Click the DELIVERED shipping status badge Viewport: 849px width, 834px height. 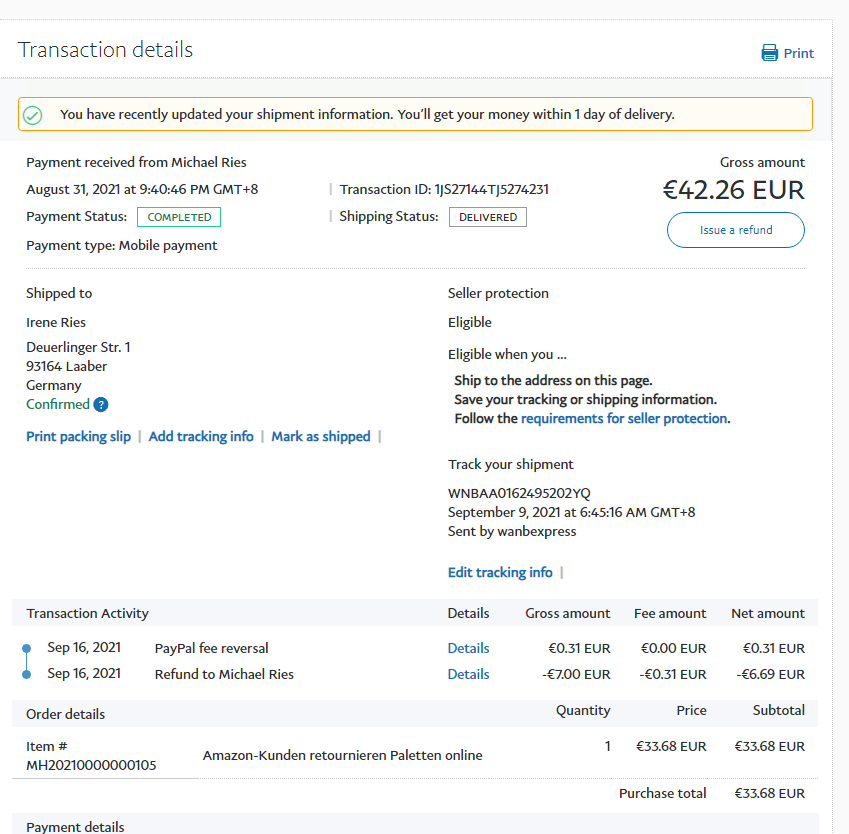click(x=487, y=217)
